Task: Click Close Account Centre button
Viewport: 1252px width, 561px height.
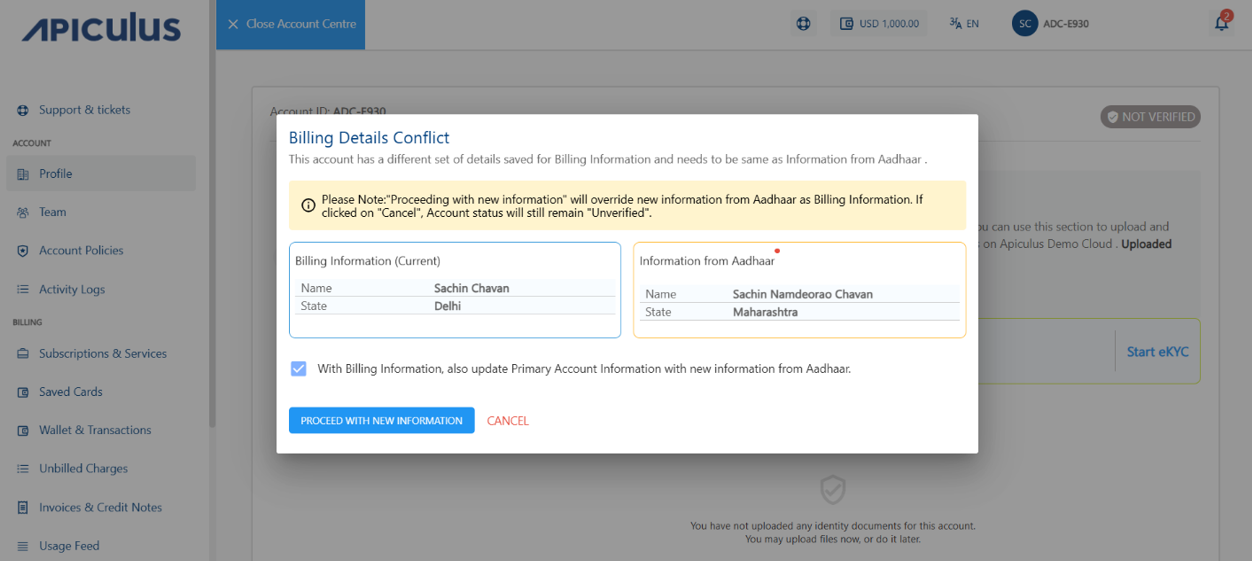Action: [x=291, y=24]
